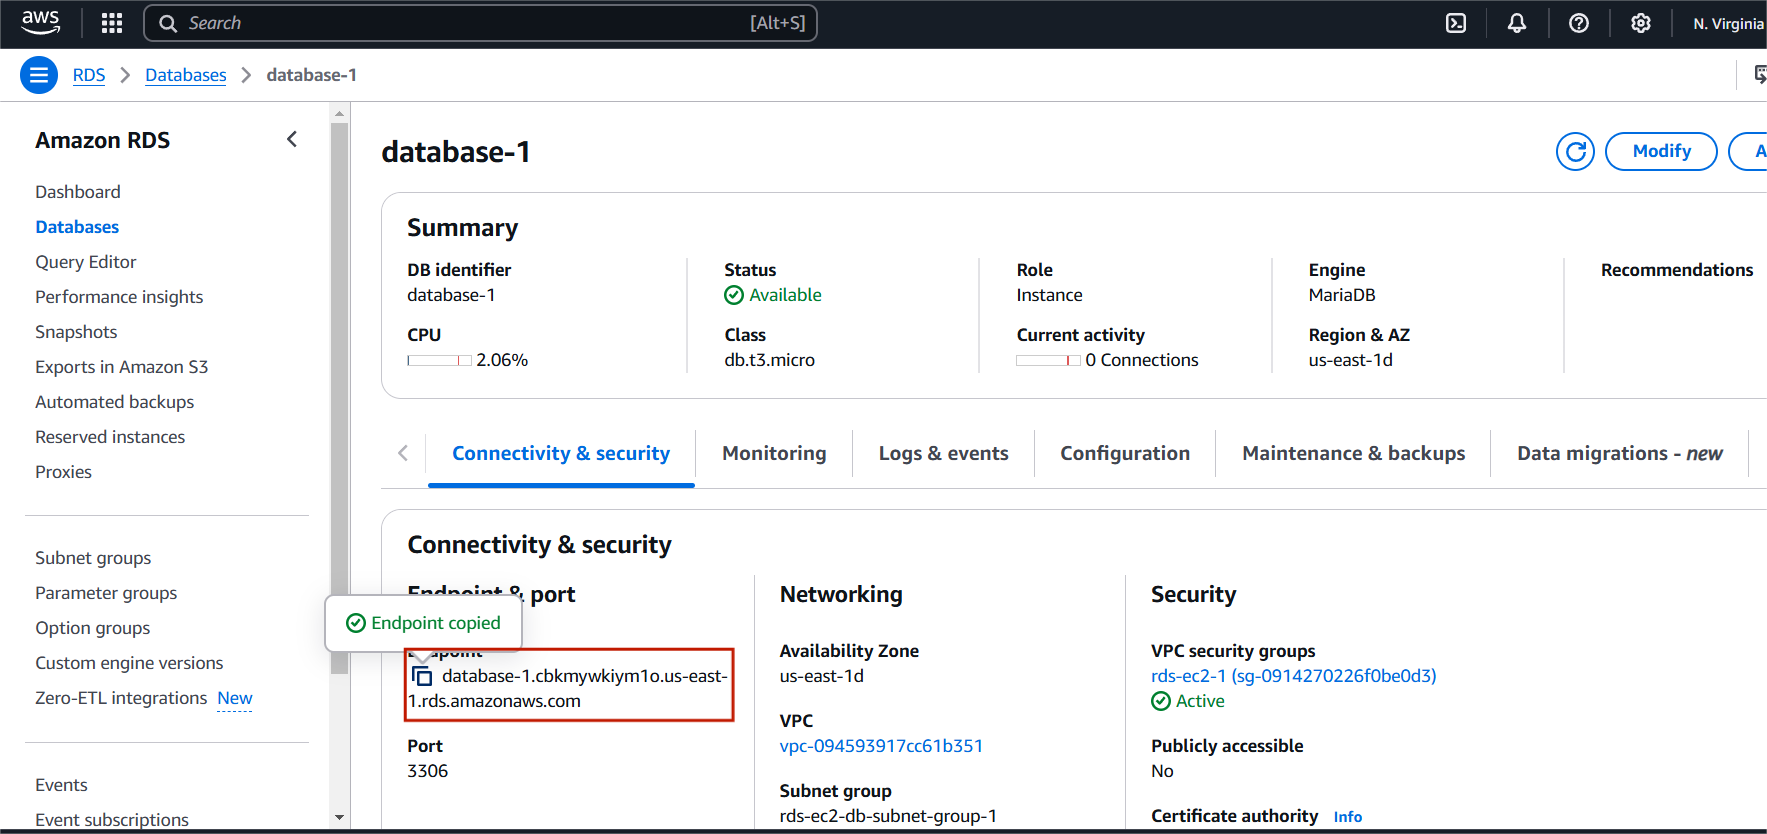This screenshot has height=834, width=1767.
Task: Open Certificate authority Info link
Action: [x=1347, y=816]
